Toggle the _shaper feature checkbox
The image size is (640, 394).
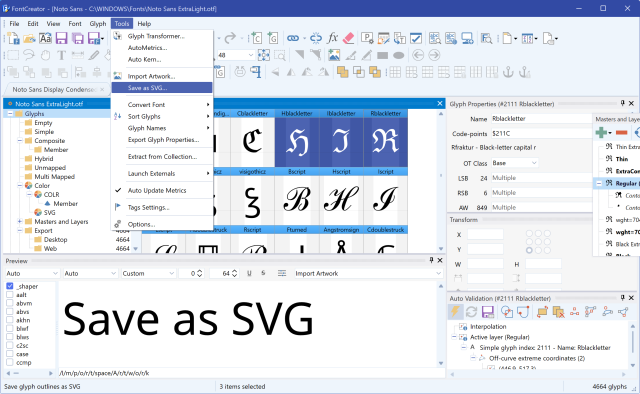click(x=10, y=286)
